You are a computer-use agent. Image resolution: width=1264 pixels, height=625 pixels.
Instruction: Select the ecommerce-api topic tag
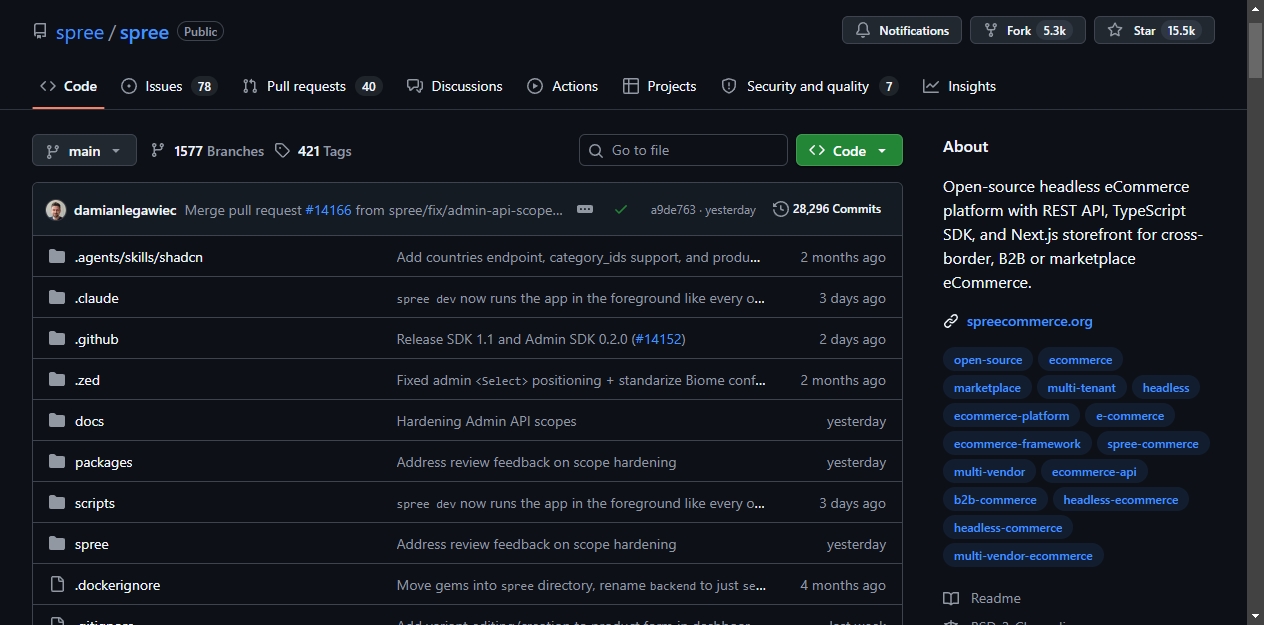(x=1094, y=472)
